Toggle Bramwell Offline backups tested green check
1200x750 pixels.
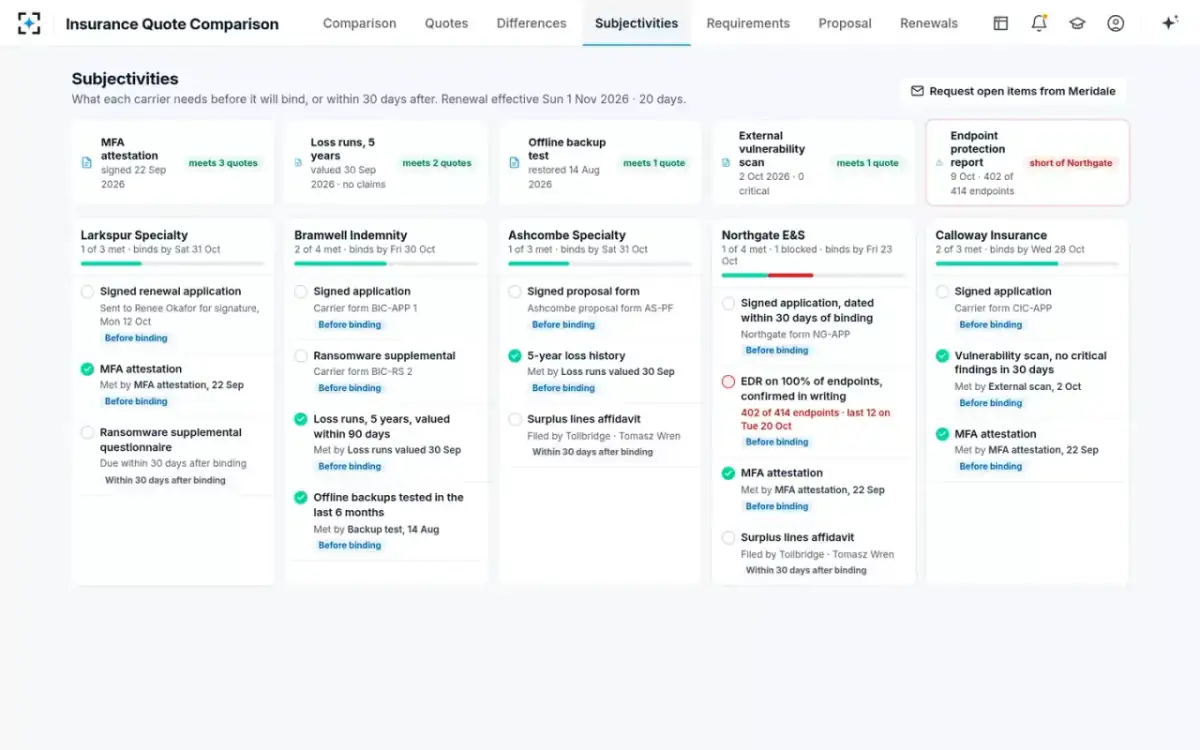point(301,497)
